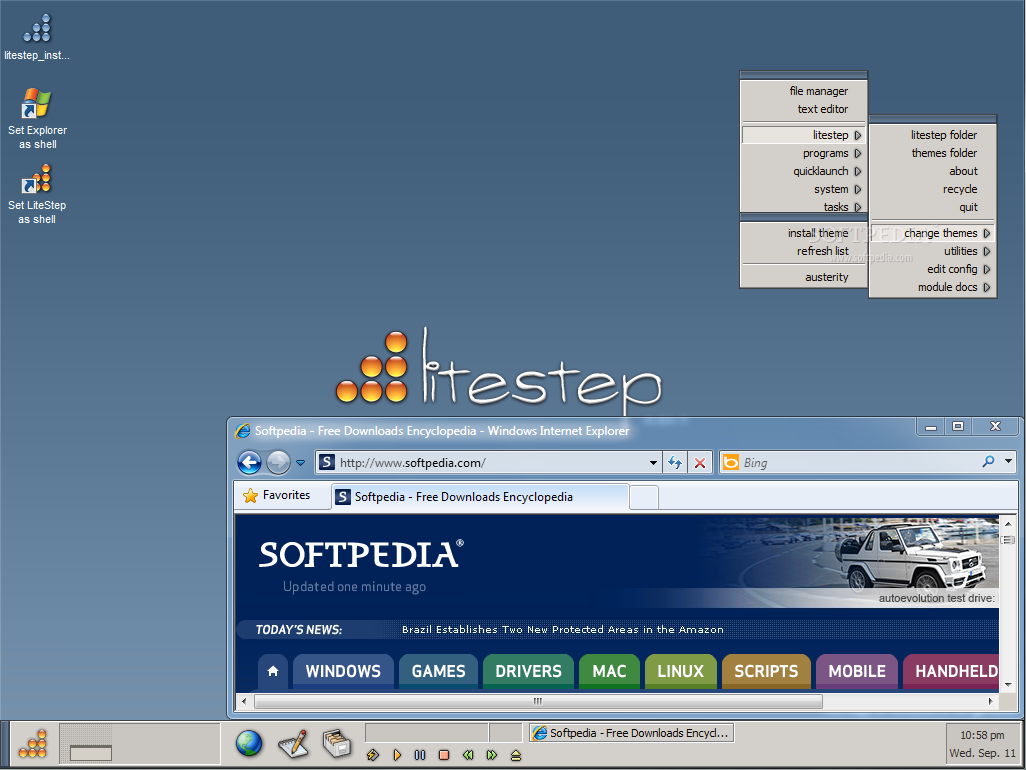Click the clock showing 10:58 pm
This screenshot has width=1026, height=770.
coord(982,735)
